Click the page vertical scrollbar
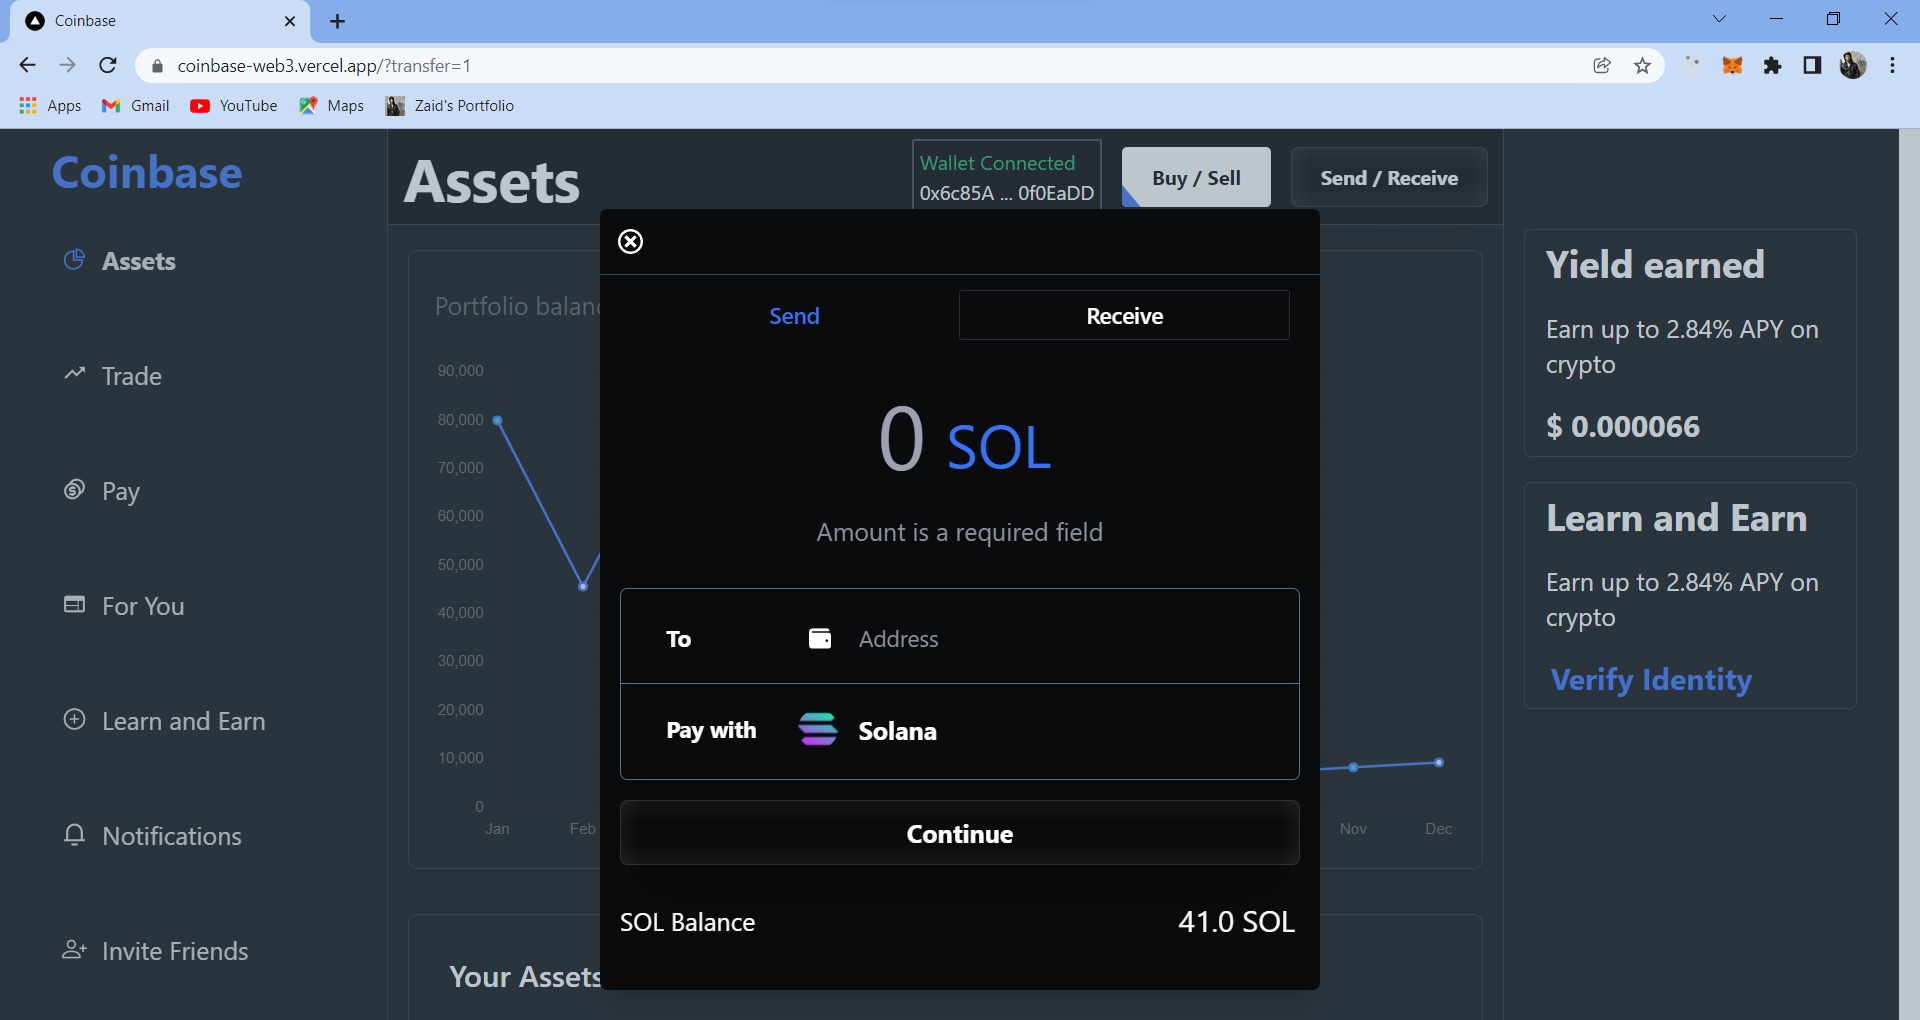 tap(1909, 574)
